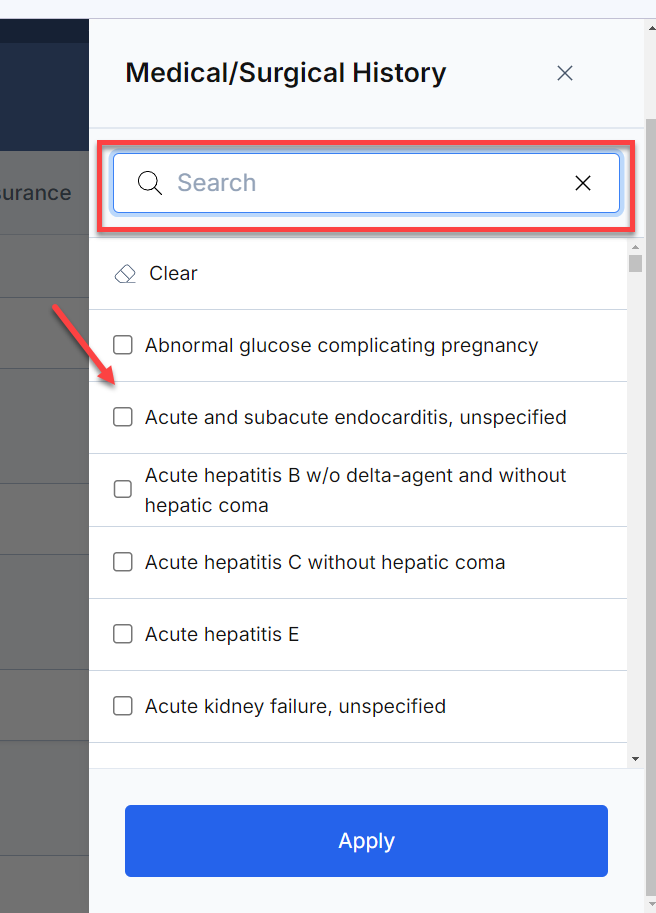Click the Acute kidney failure, unspecified label

pyautogui.click(x=295, y=706)
